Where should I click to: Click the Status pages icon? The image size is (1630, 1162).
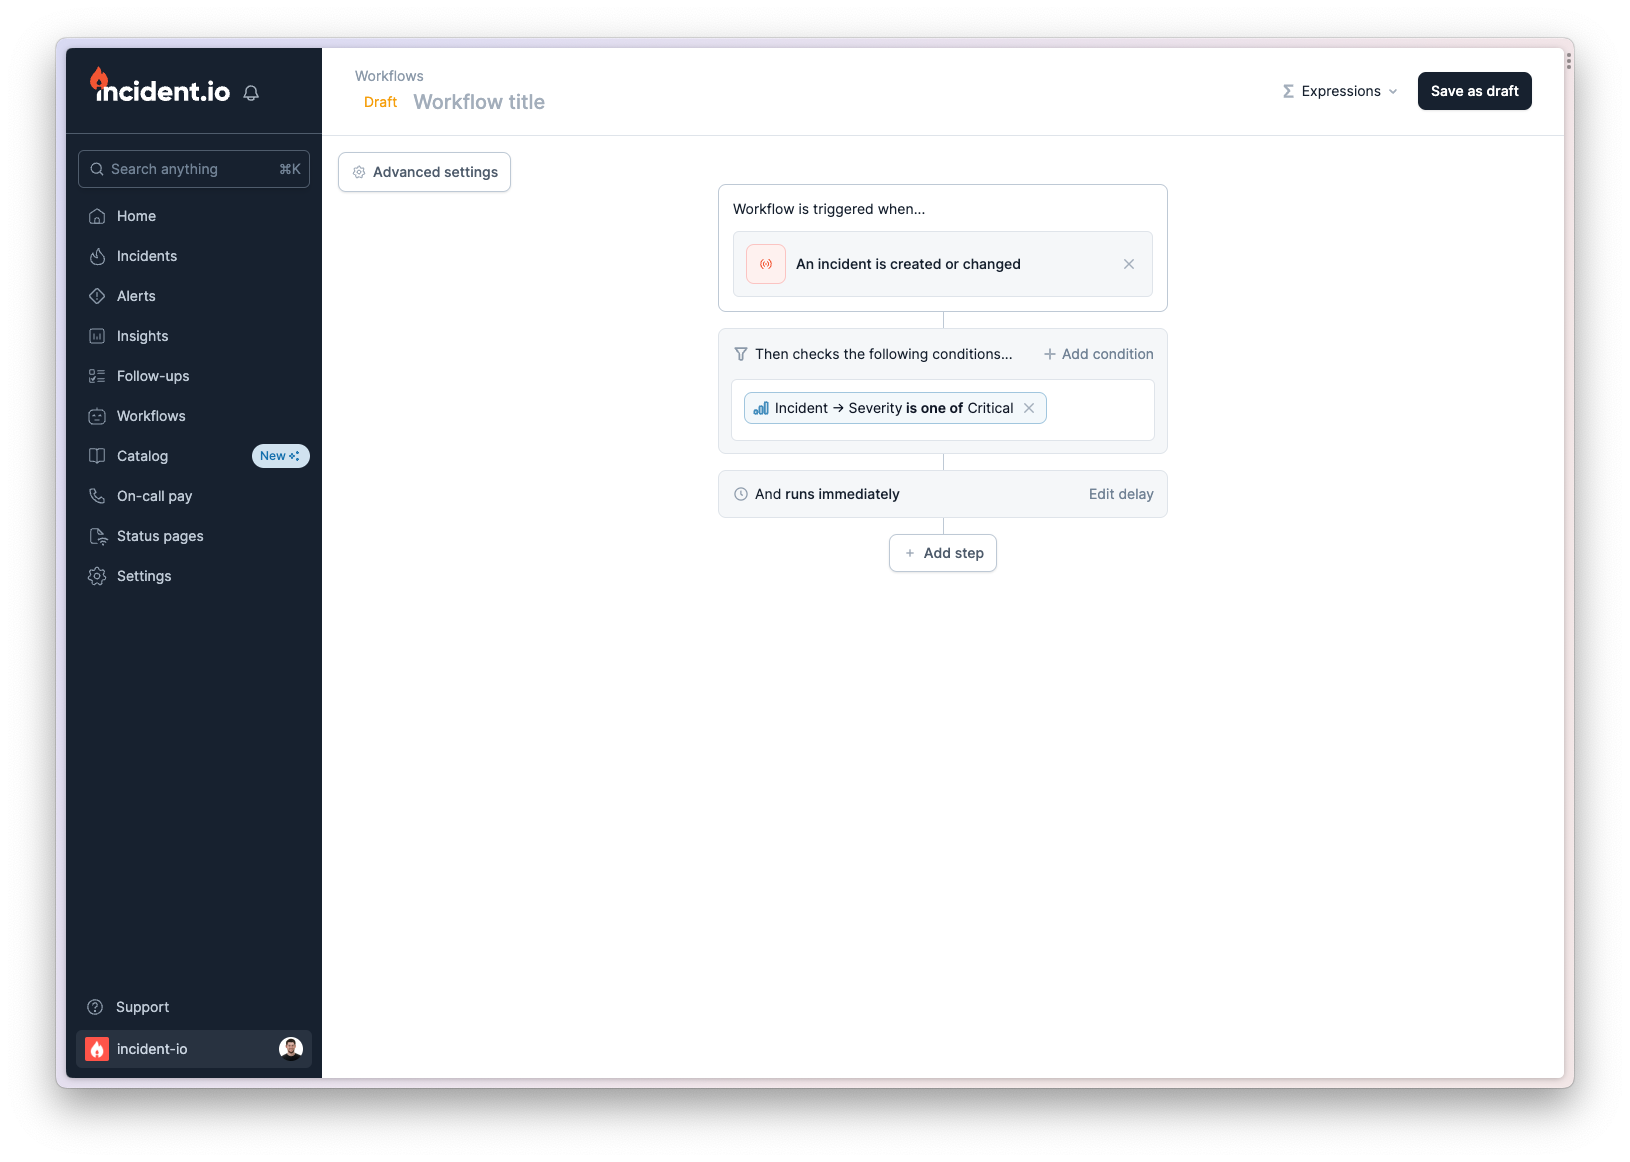point(97,536)
